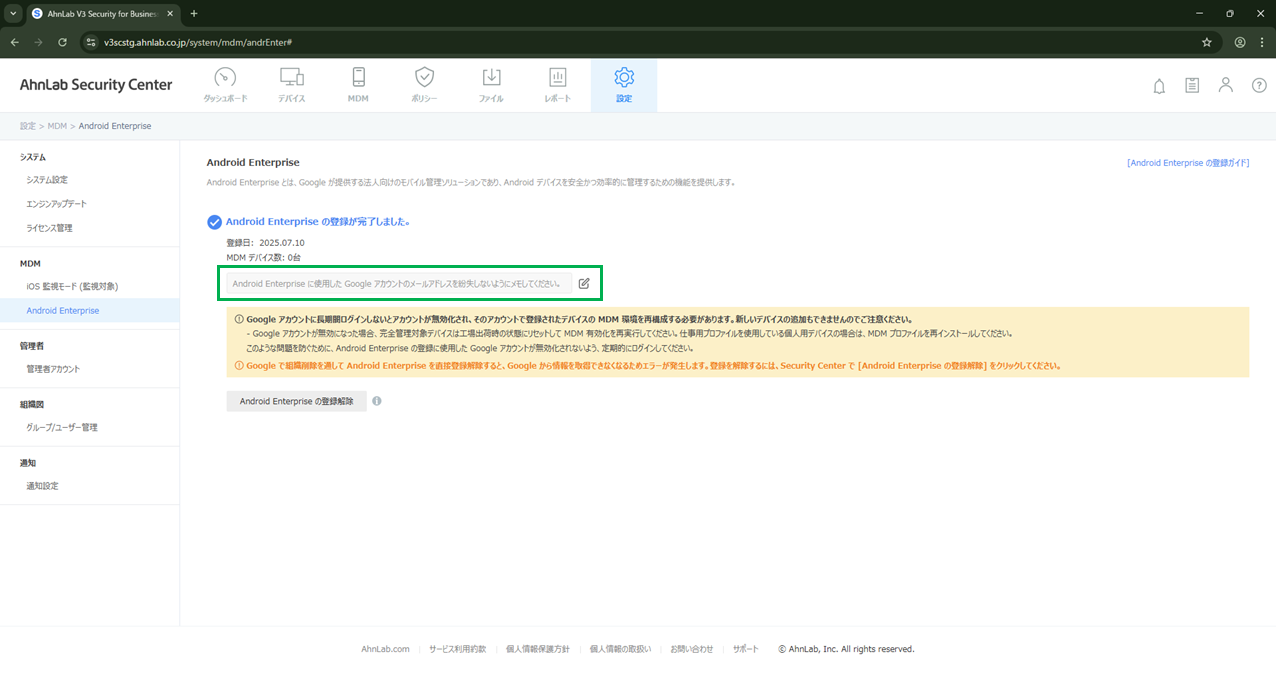The image size is (1276, 693).
Task: Open 通知設定 in the sidebar
Action: (x=42, y=486)
